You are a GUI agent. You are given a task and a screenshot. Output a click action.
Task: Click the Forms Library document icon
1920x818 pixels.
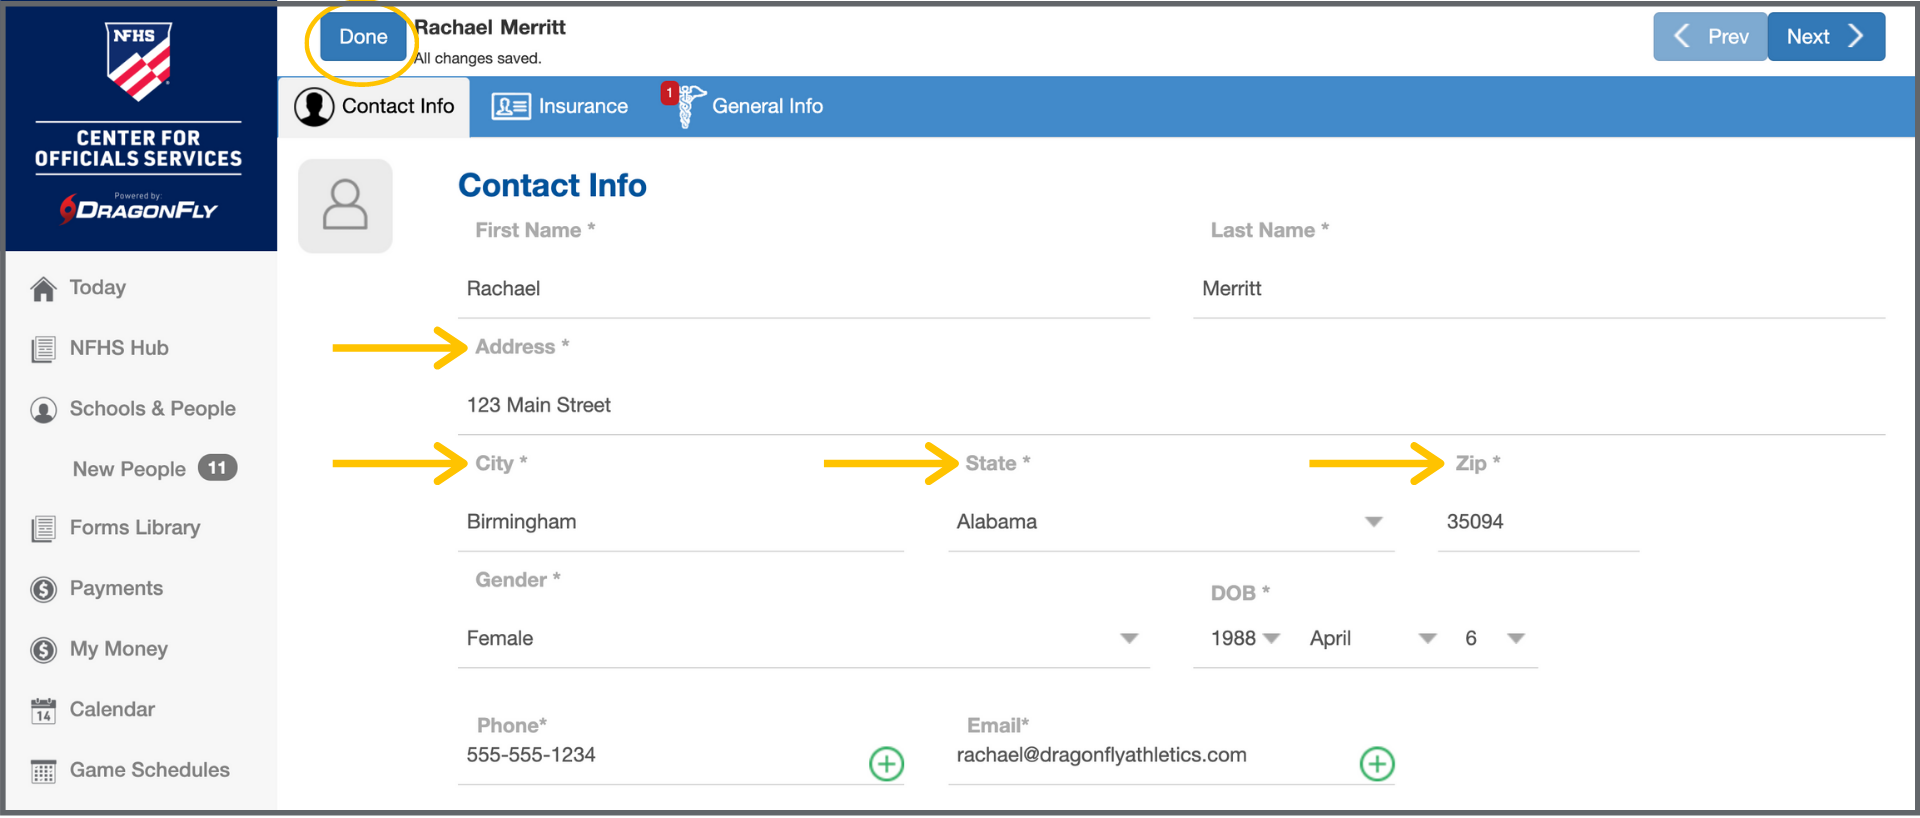[43, 529]
